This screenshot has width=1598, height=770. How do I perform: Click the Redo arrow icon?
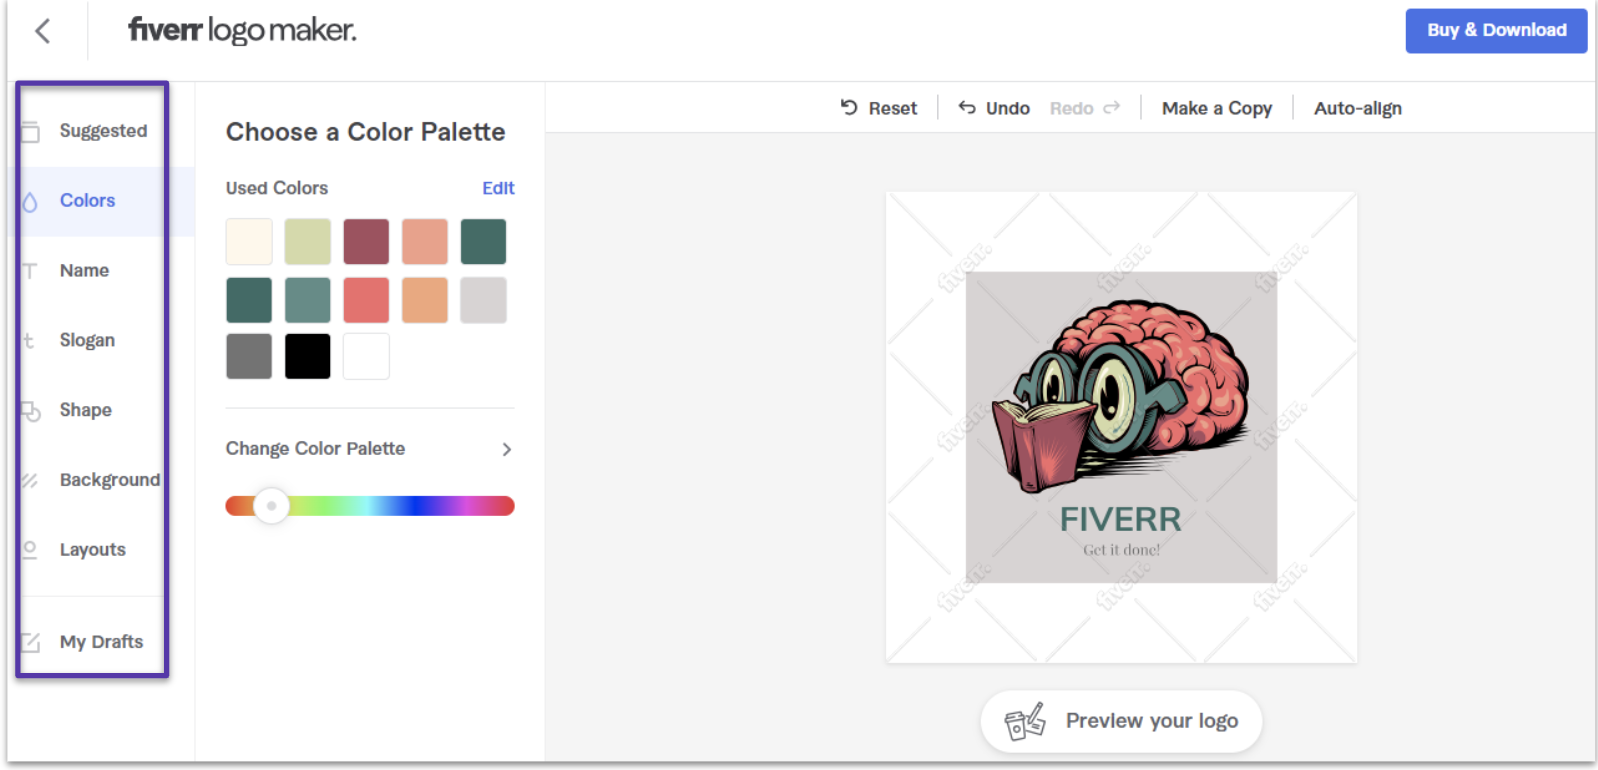[1111, 107]
